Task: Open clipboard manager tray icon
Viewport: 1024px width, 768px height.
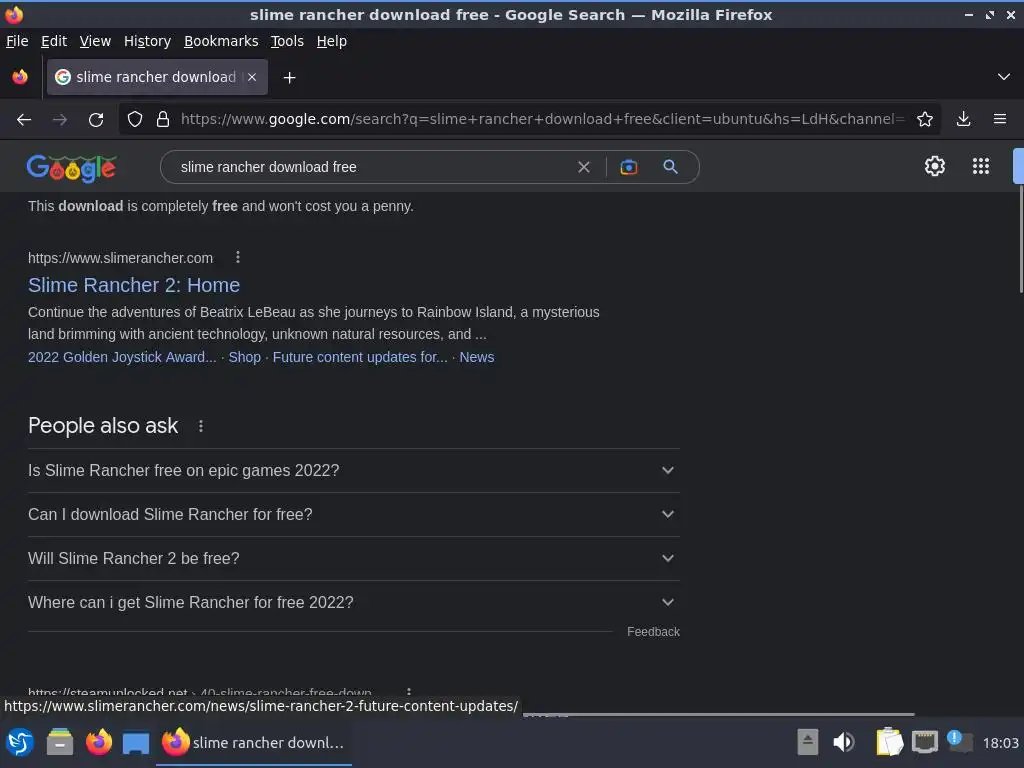Action: (x=889, y=742)
